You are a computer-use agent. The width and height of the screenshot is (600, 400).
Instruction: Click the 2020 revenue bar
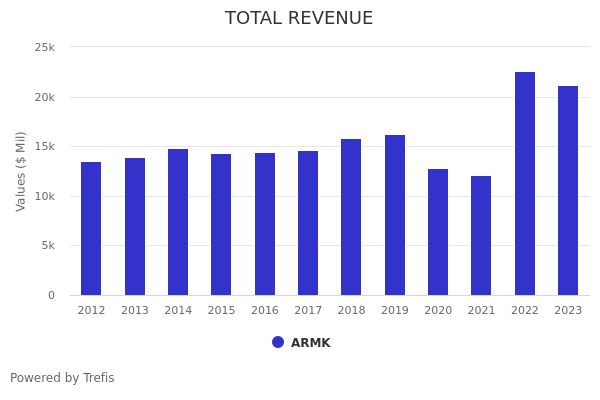(x=438, y=232)
